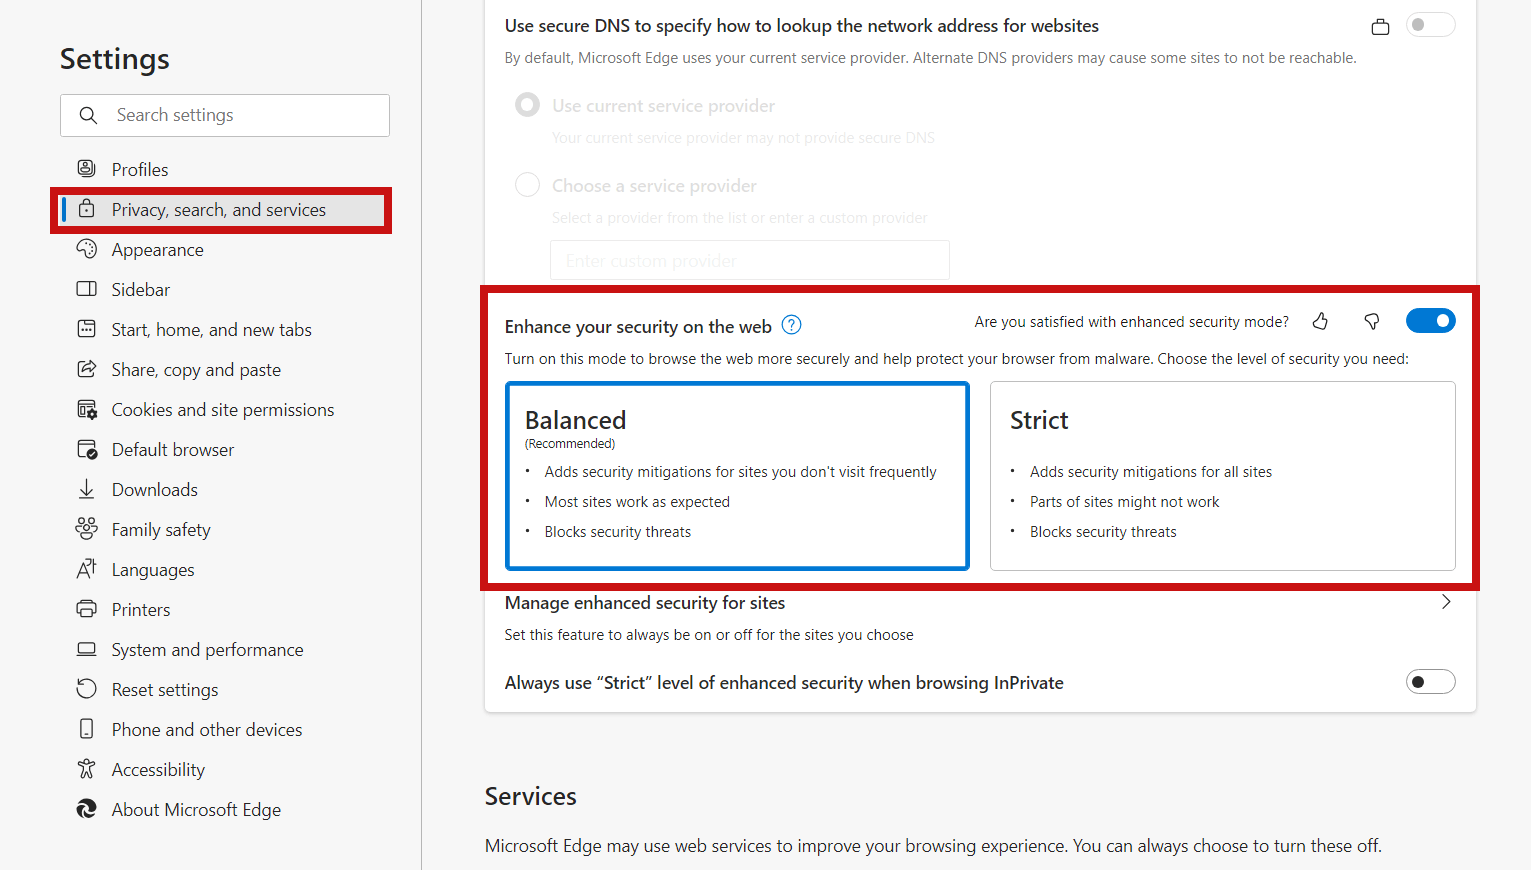The image size is (1531, 870).
Task: Click the Downloads arrow icon
Action: [87, 489]
